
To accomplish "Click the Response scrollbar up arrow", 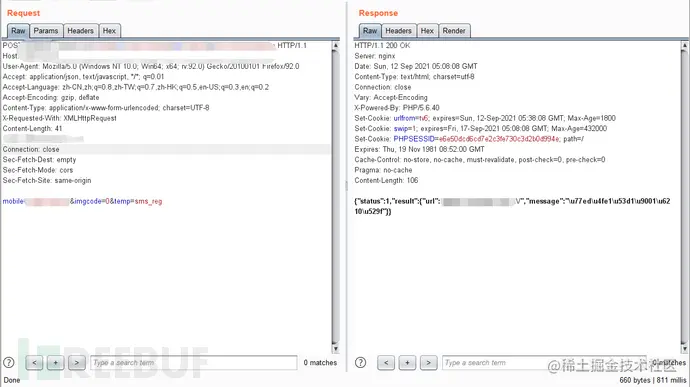I will click(684, 45).
